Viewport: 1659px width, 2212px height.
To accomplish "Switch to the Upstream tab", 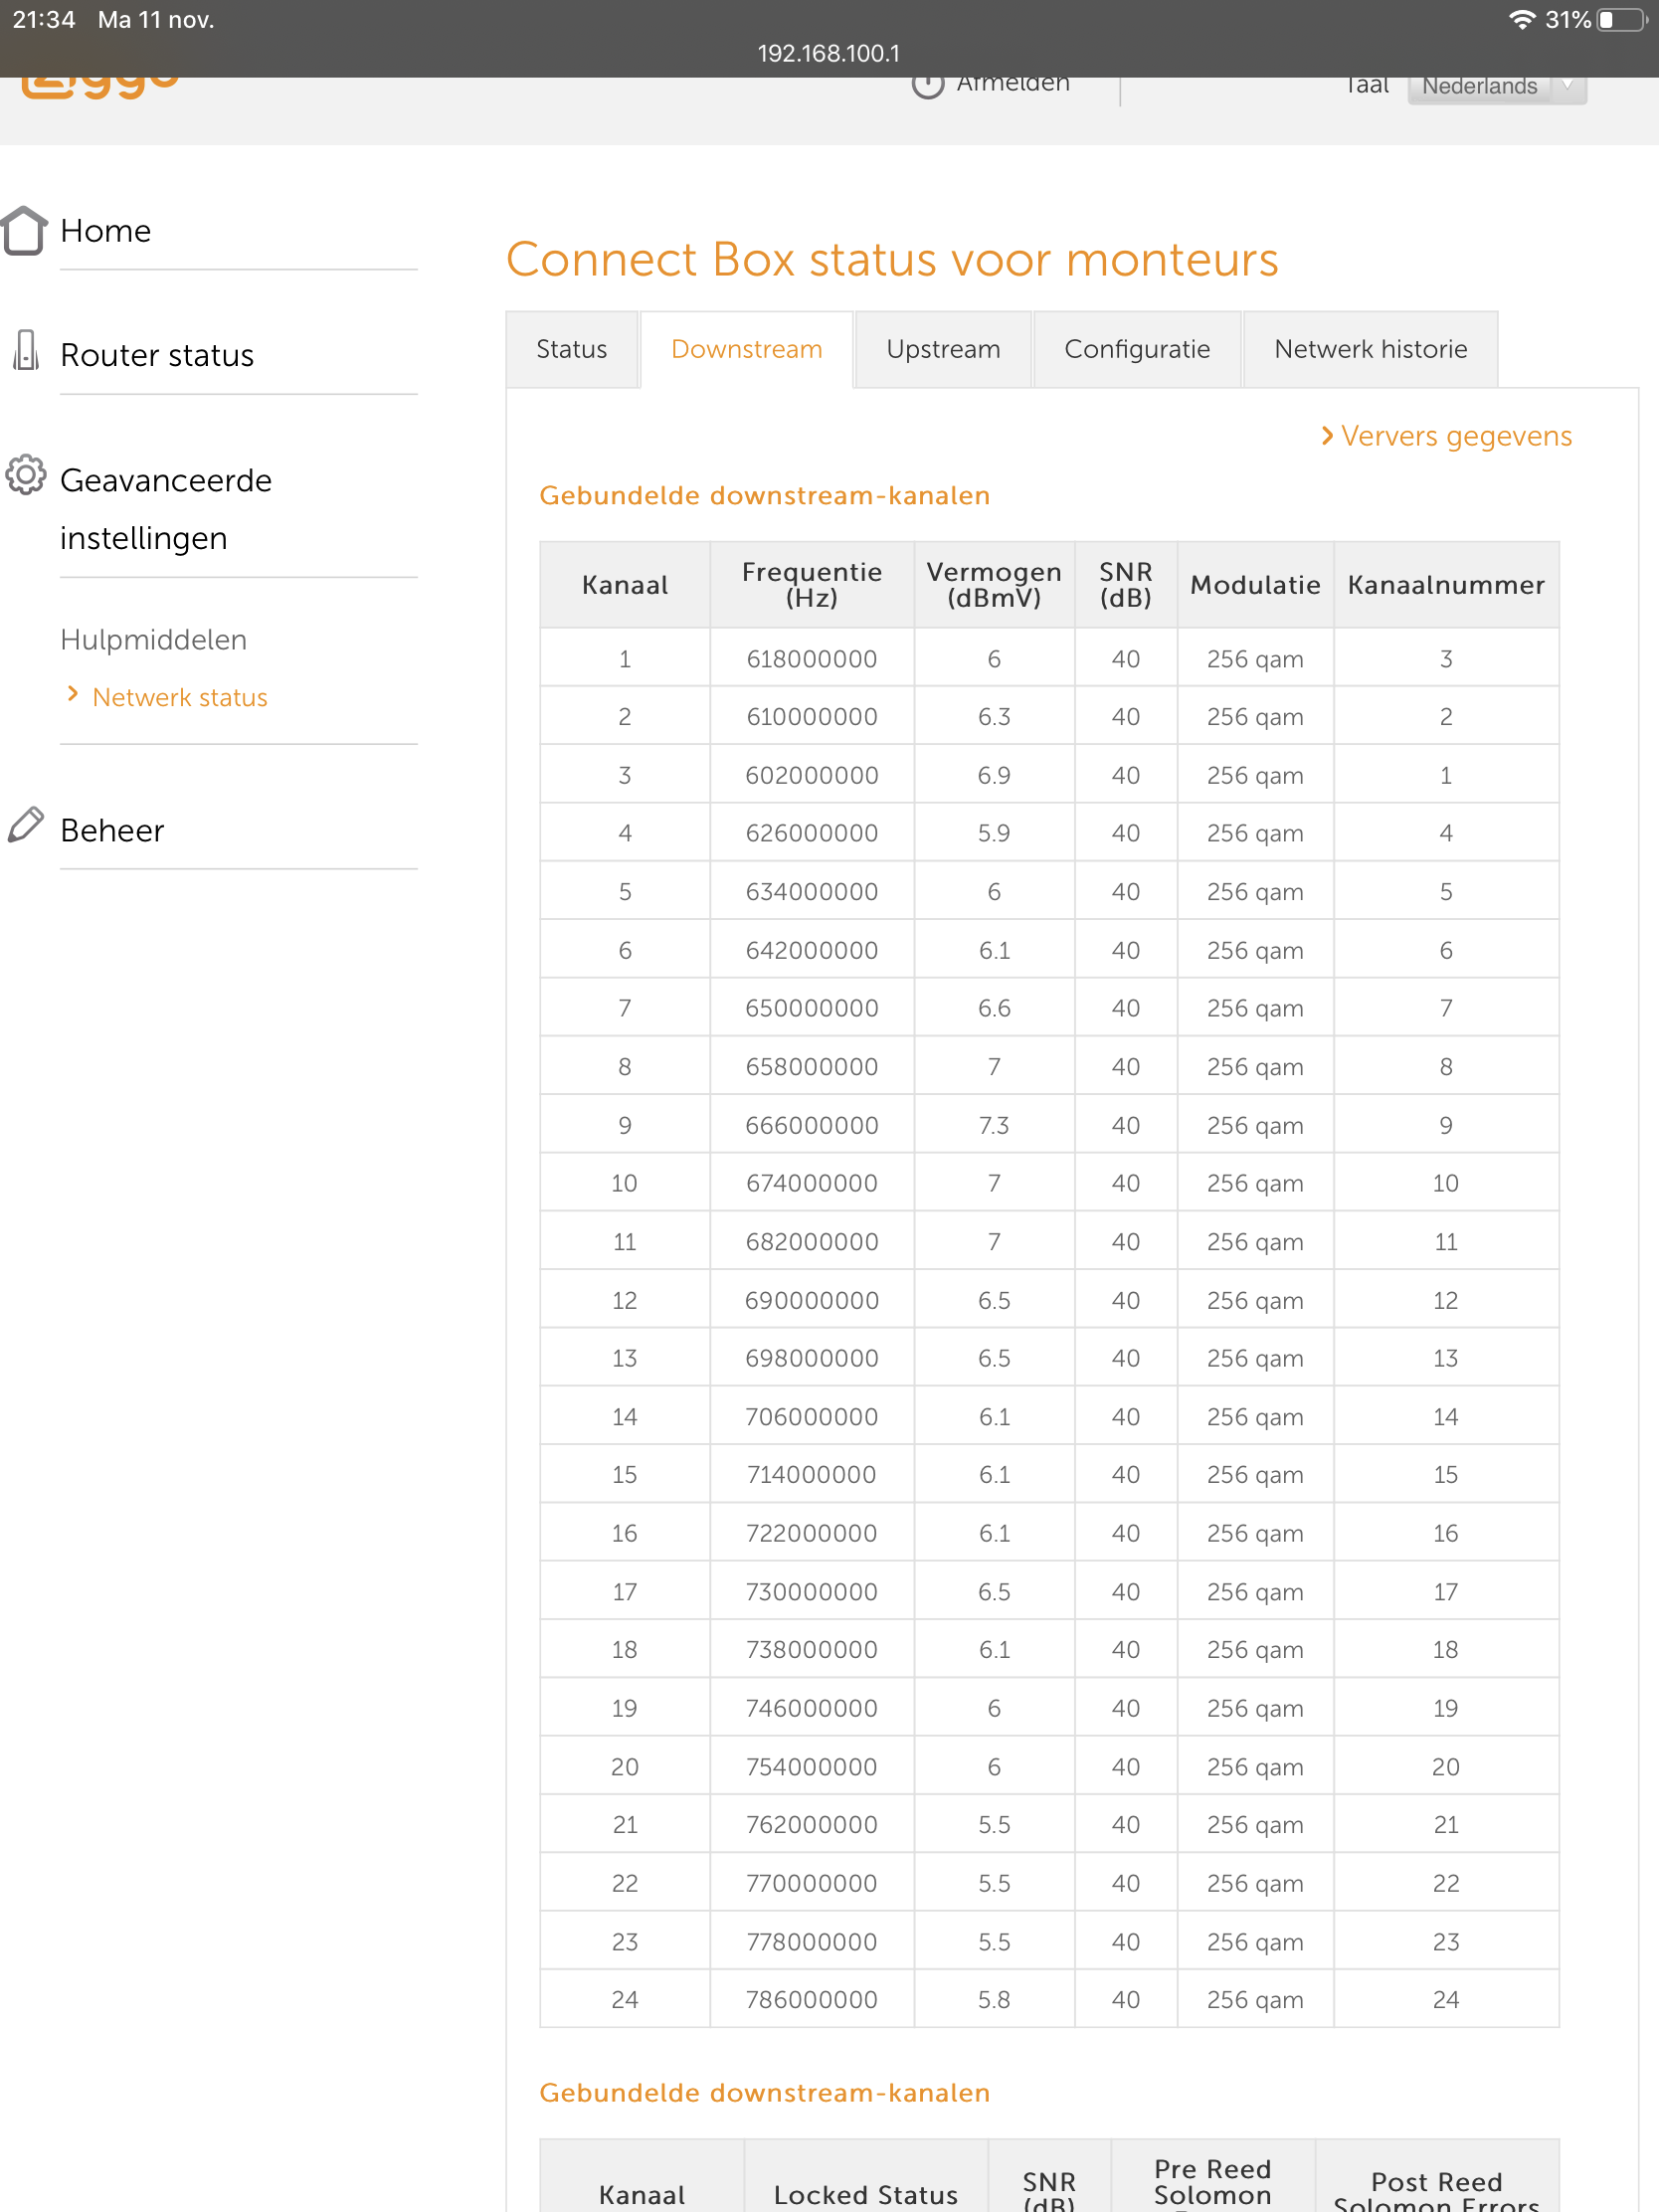I will [x=942, y=349].
